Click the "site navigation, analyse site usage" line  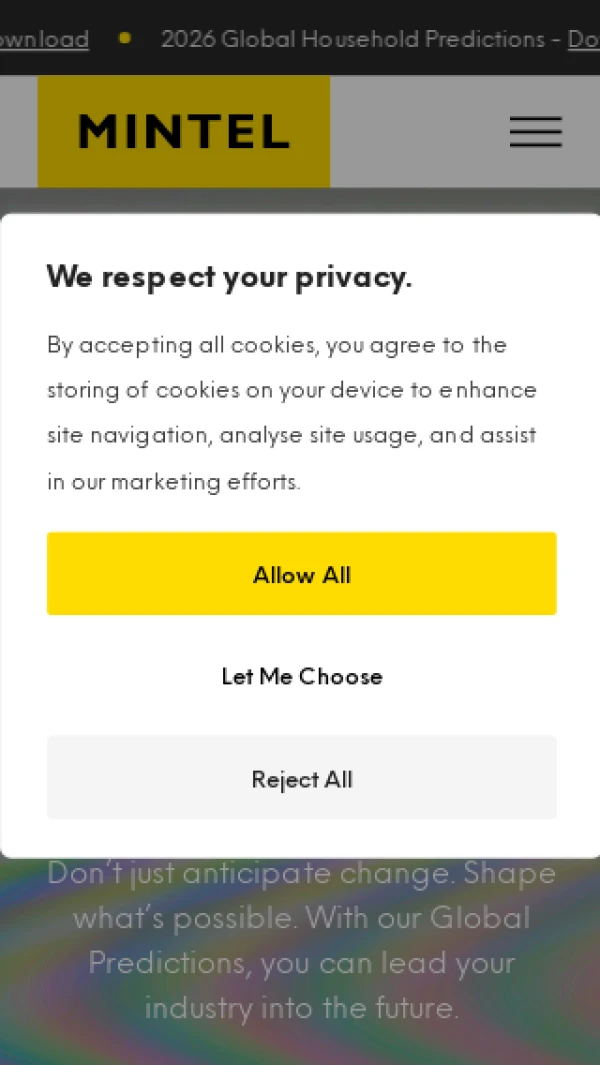pos(291,436)
